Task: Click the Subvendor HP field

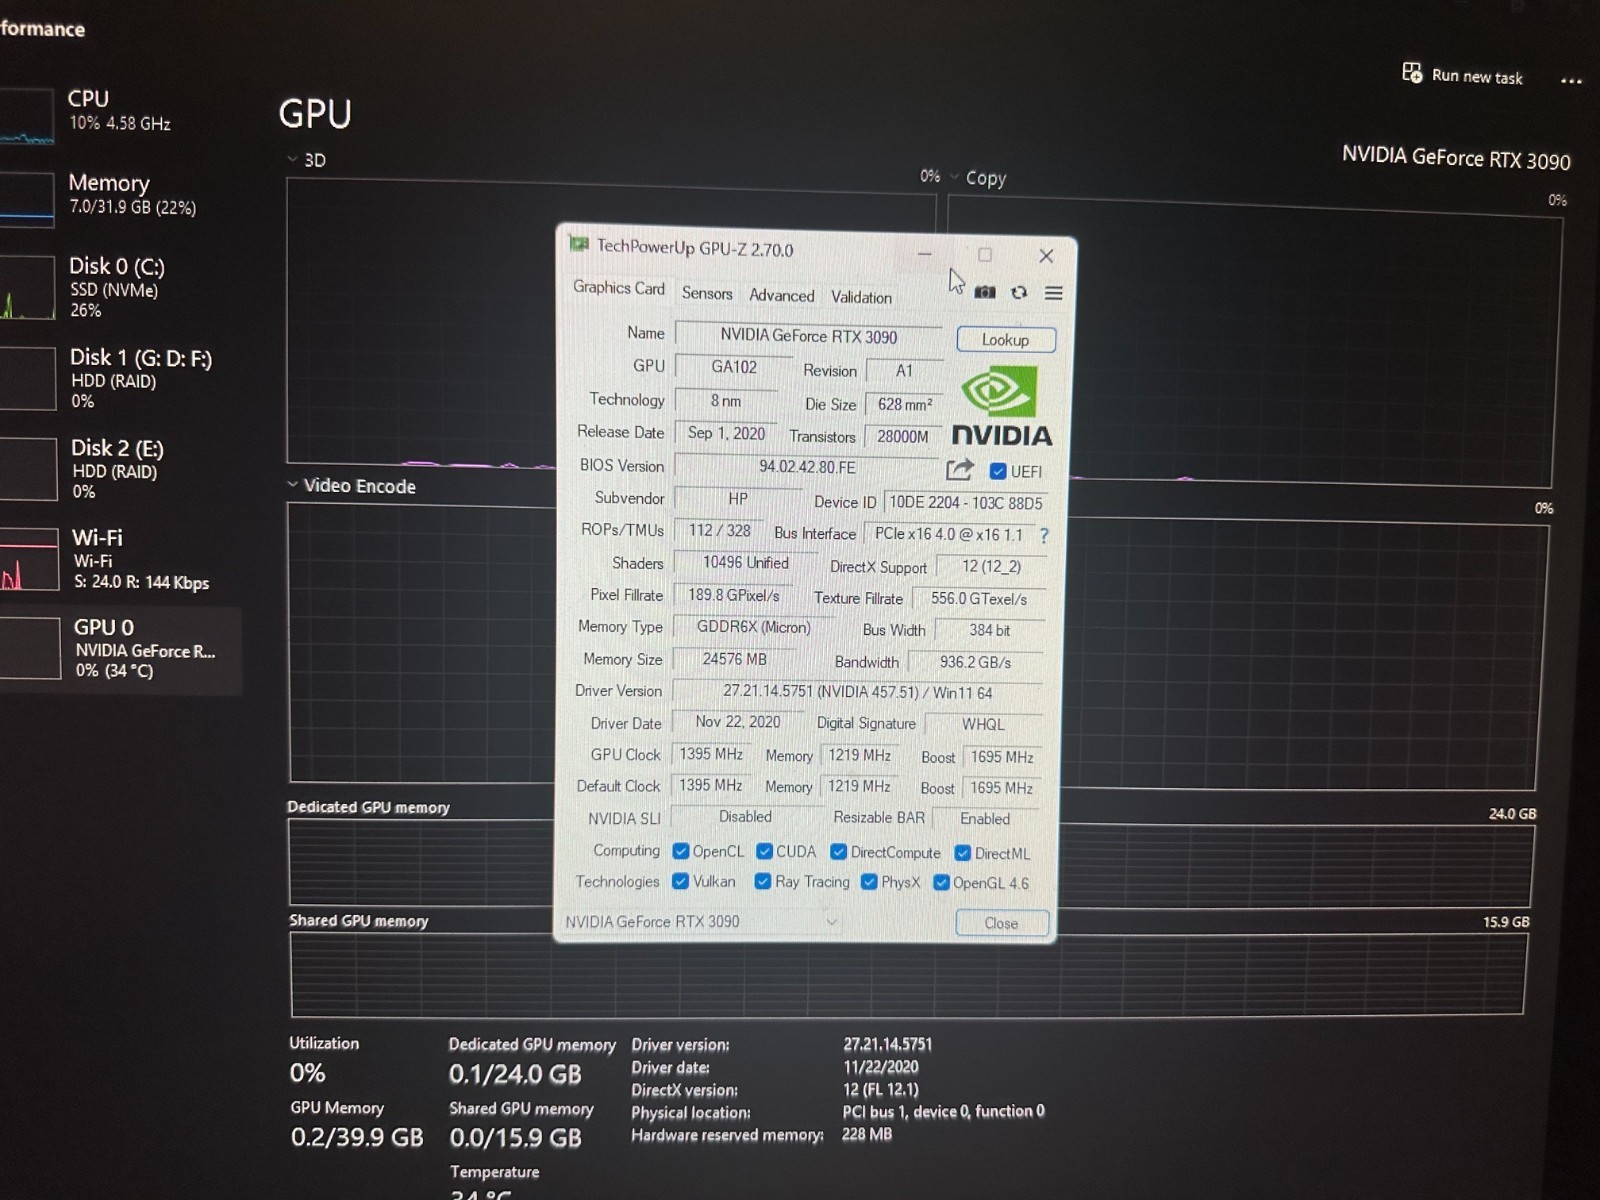Action: (738, 499)
